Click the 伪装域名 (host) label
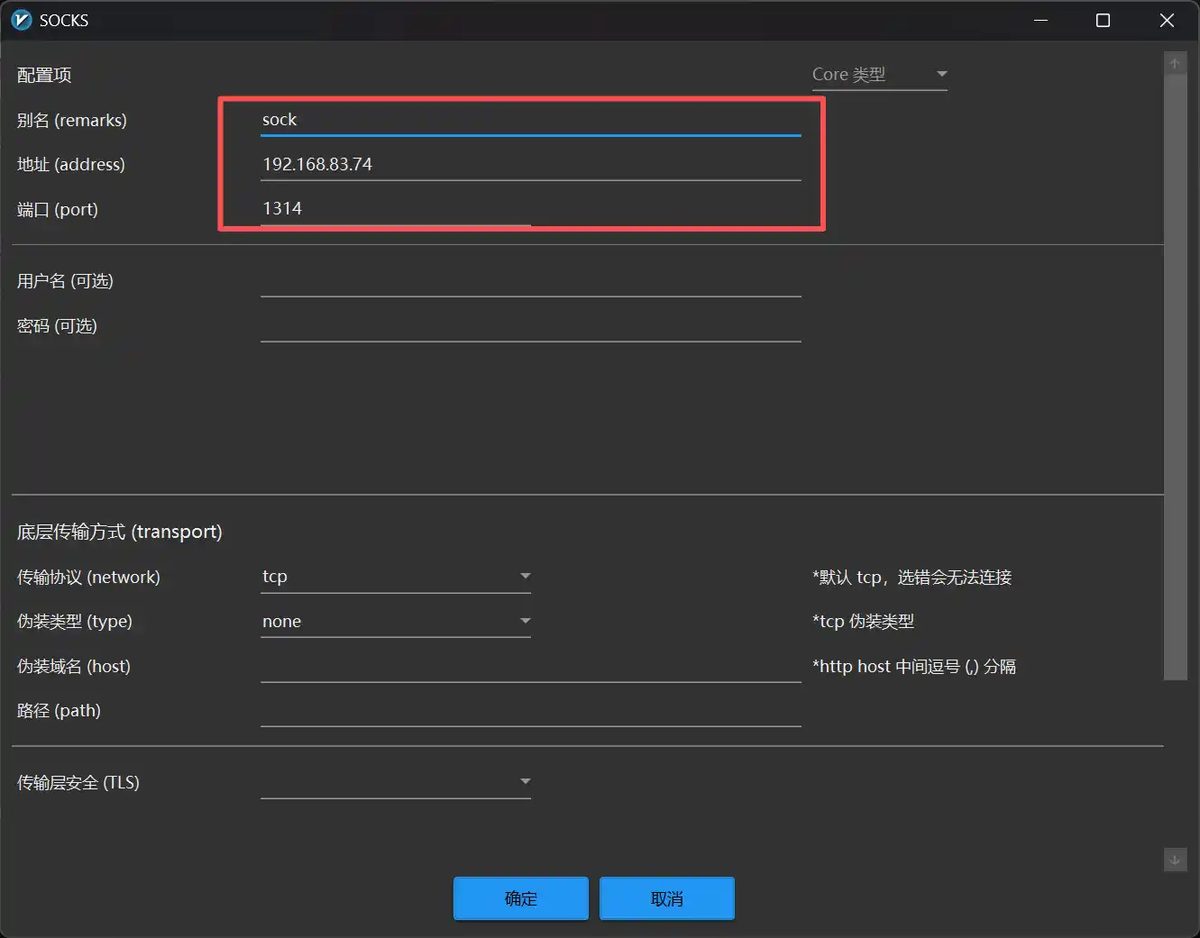 pos(74,667)
